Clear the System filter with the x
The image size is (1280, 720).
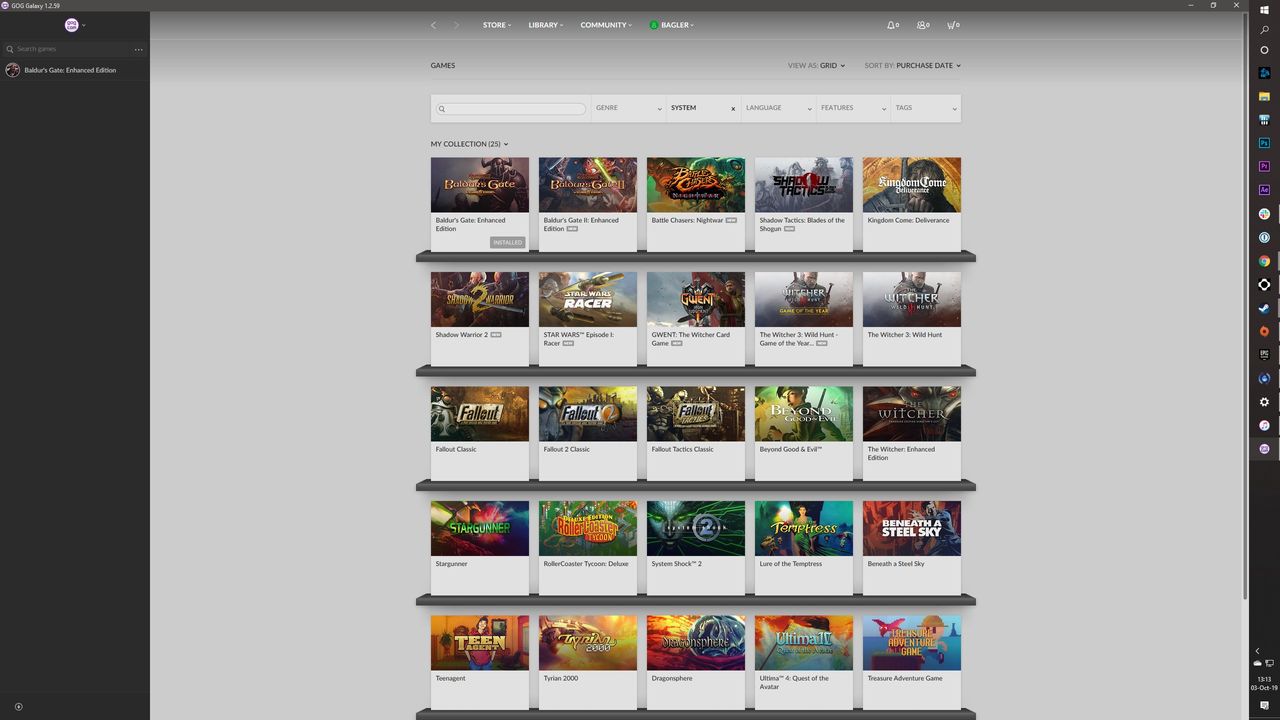point(733,108)
